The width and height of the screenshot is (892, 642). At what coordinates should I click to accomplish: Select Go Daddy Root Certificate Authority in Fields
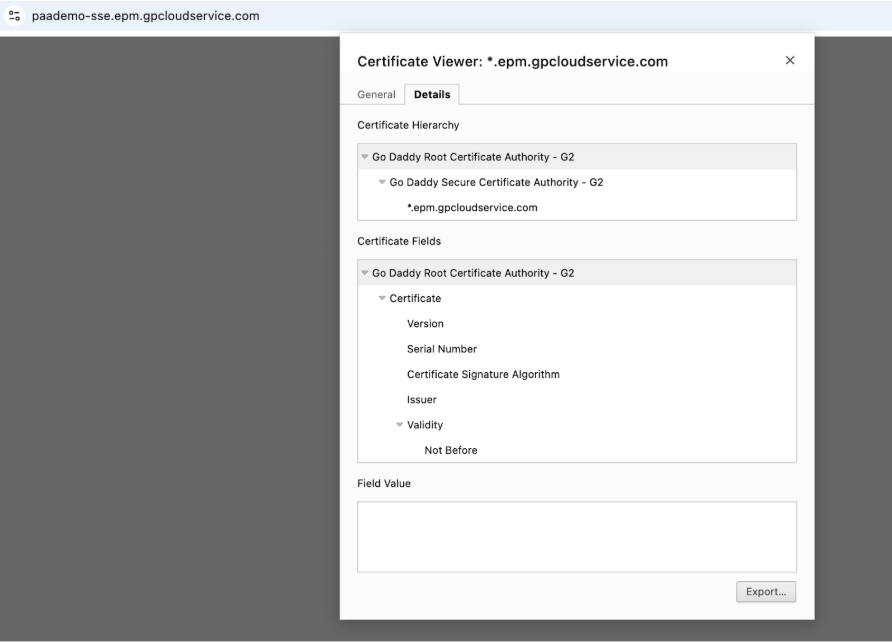[473, 273]
